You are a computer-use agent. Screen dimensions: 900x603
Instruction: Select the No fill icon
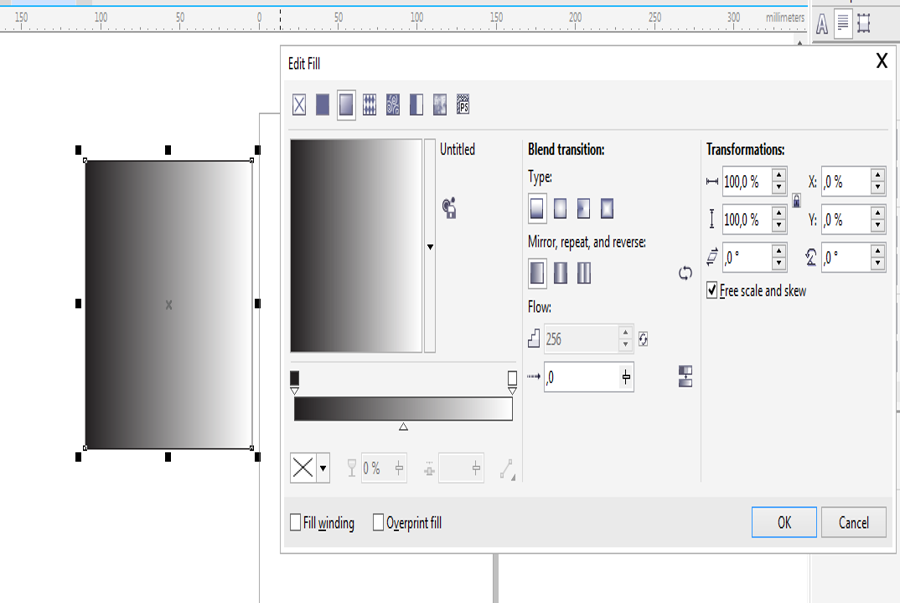pos(299,105)
